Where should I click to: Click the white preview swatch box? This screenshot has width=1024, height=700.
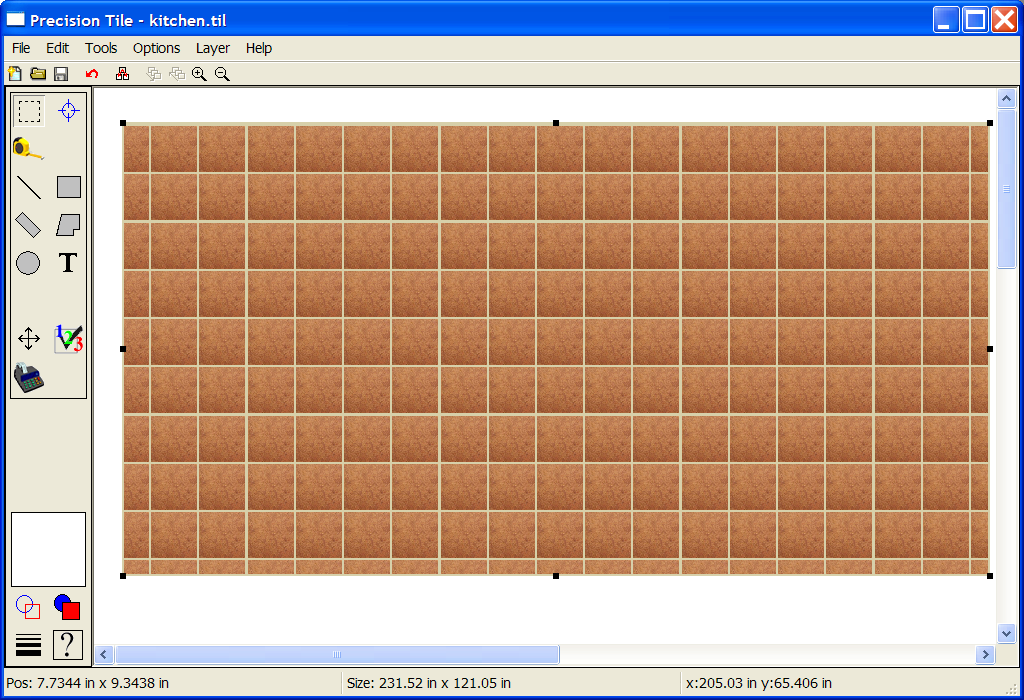[48, 549]
